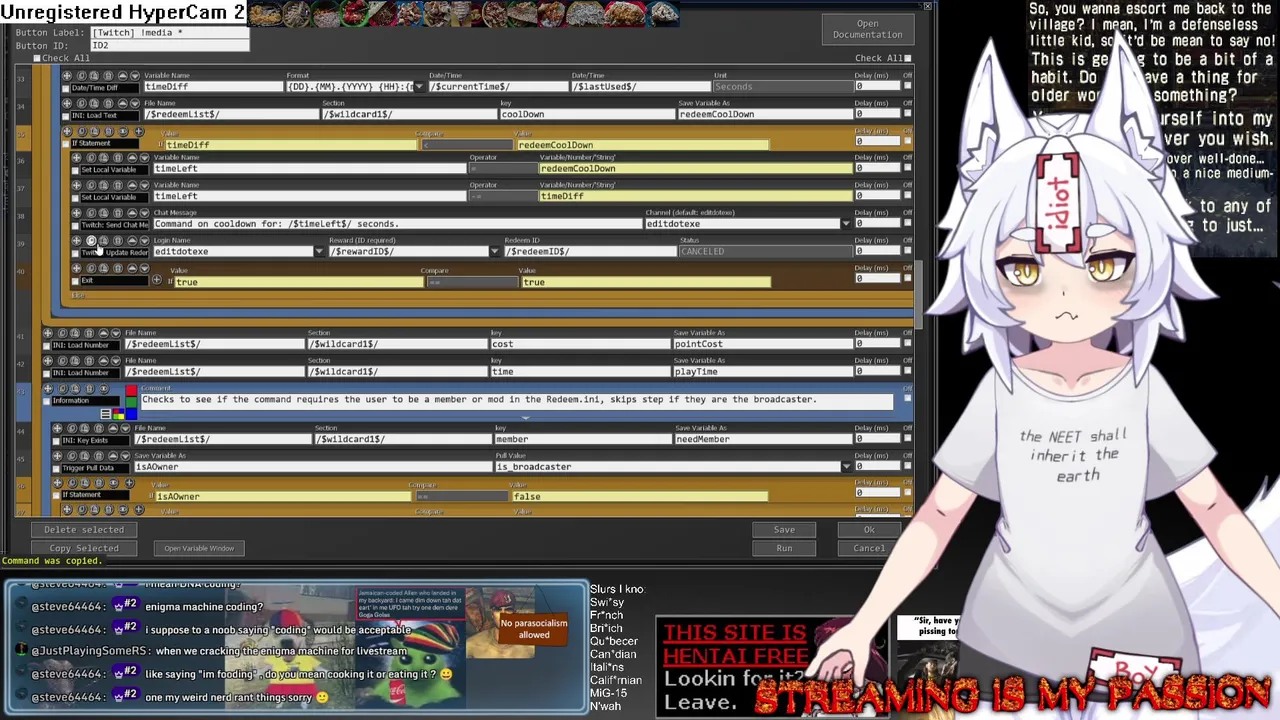Open Reward /$rewardID$/ dropdown arrow

[x=494, y=252]
